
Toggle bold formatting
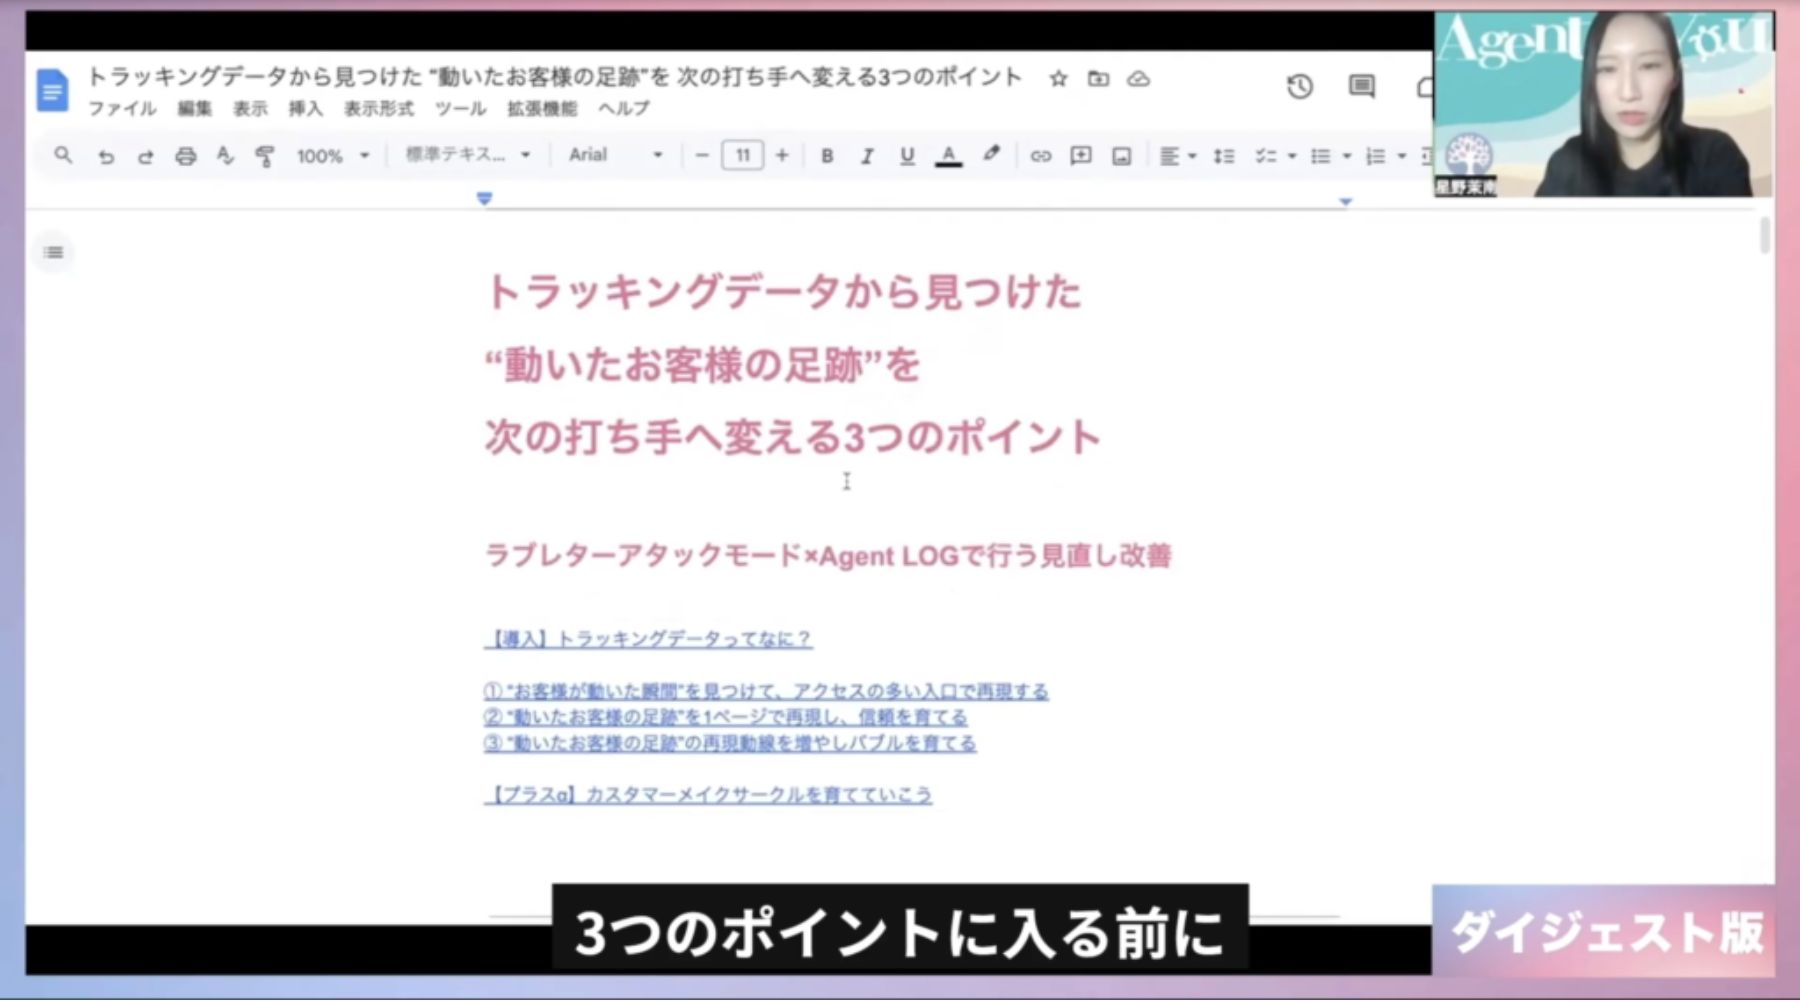(x=827, y=156)
